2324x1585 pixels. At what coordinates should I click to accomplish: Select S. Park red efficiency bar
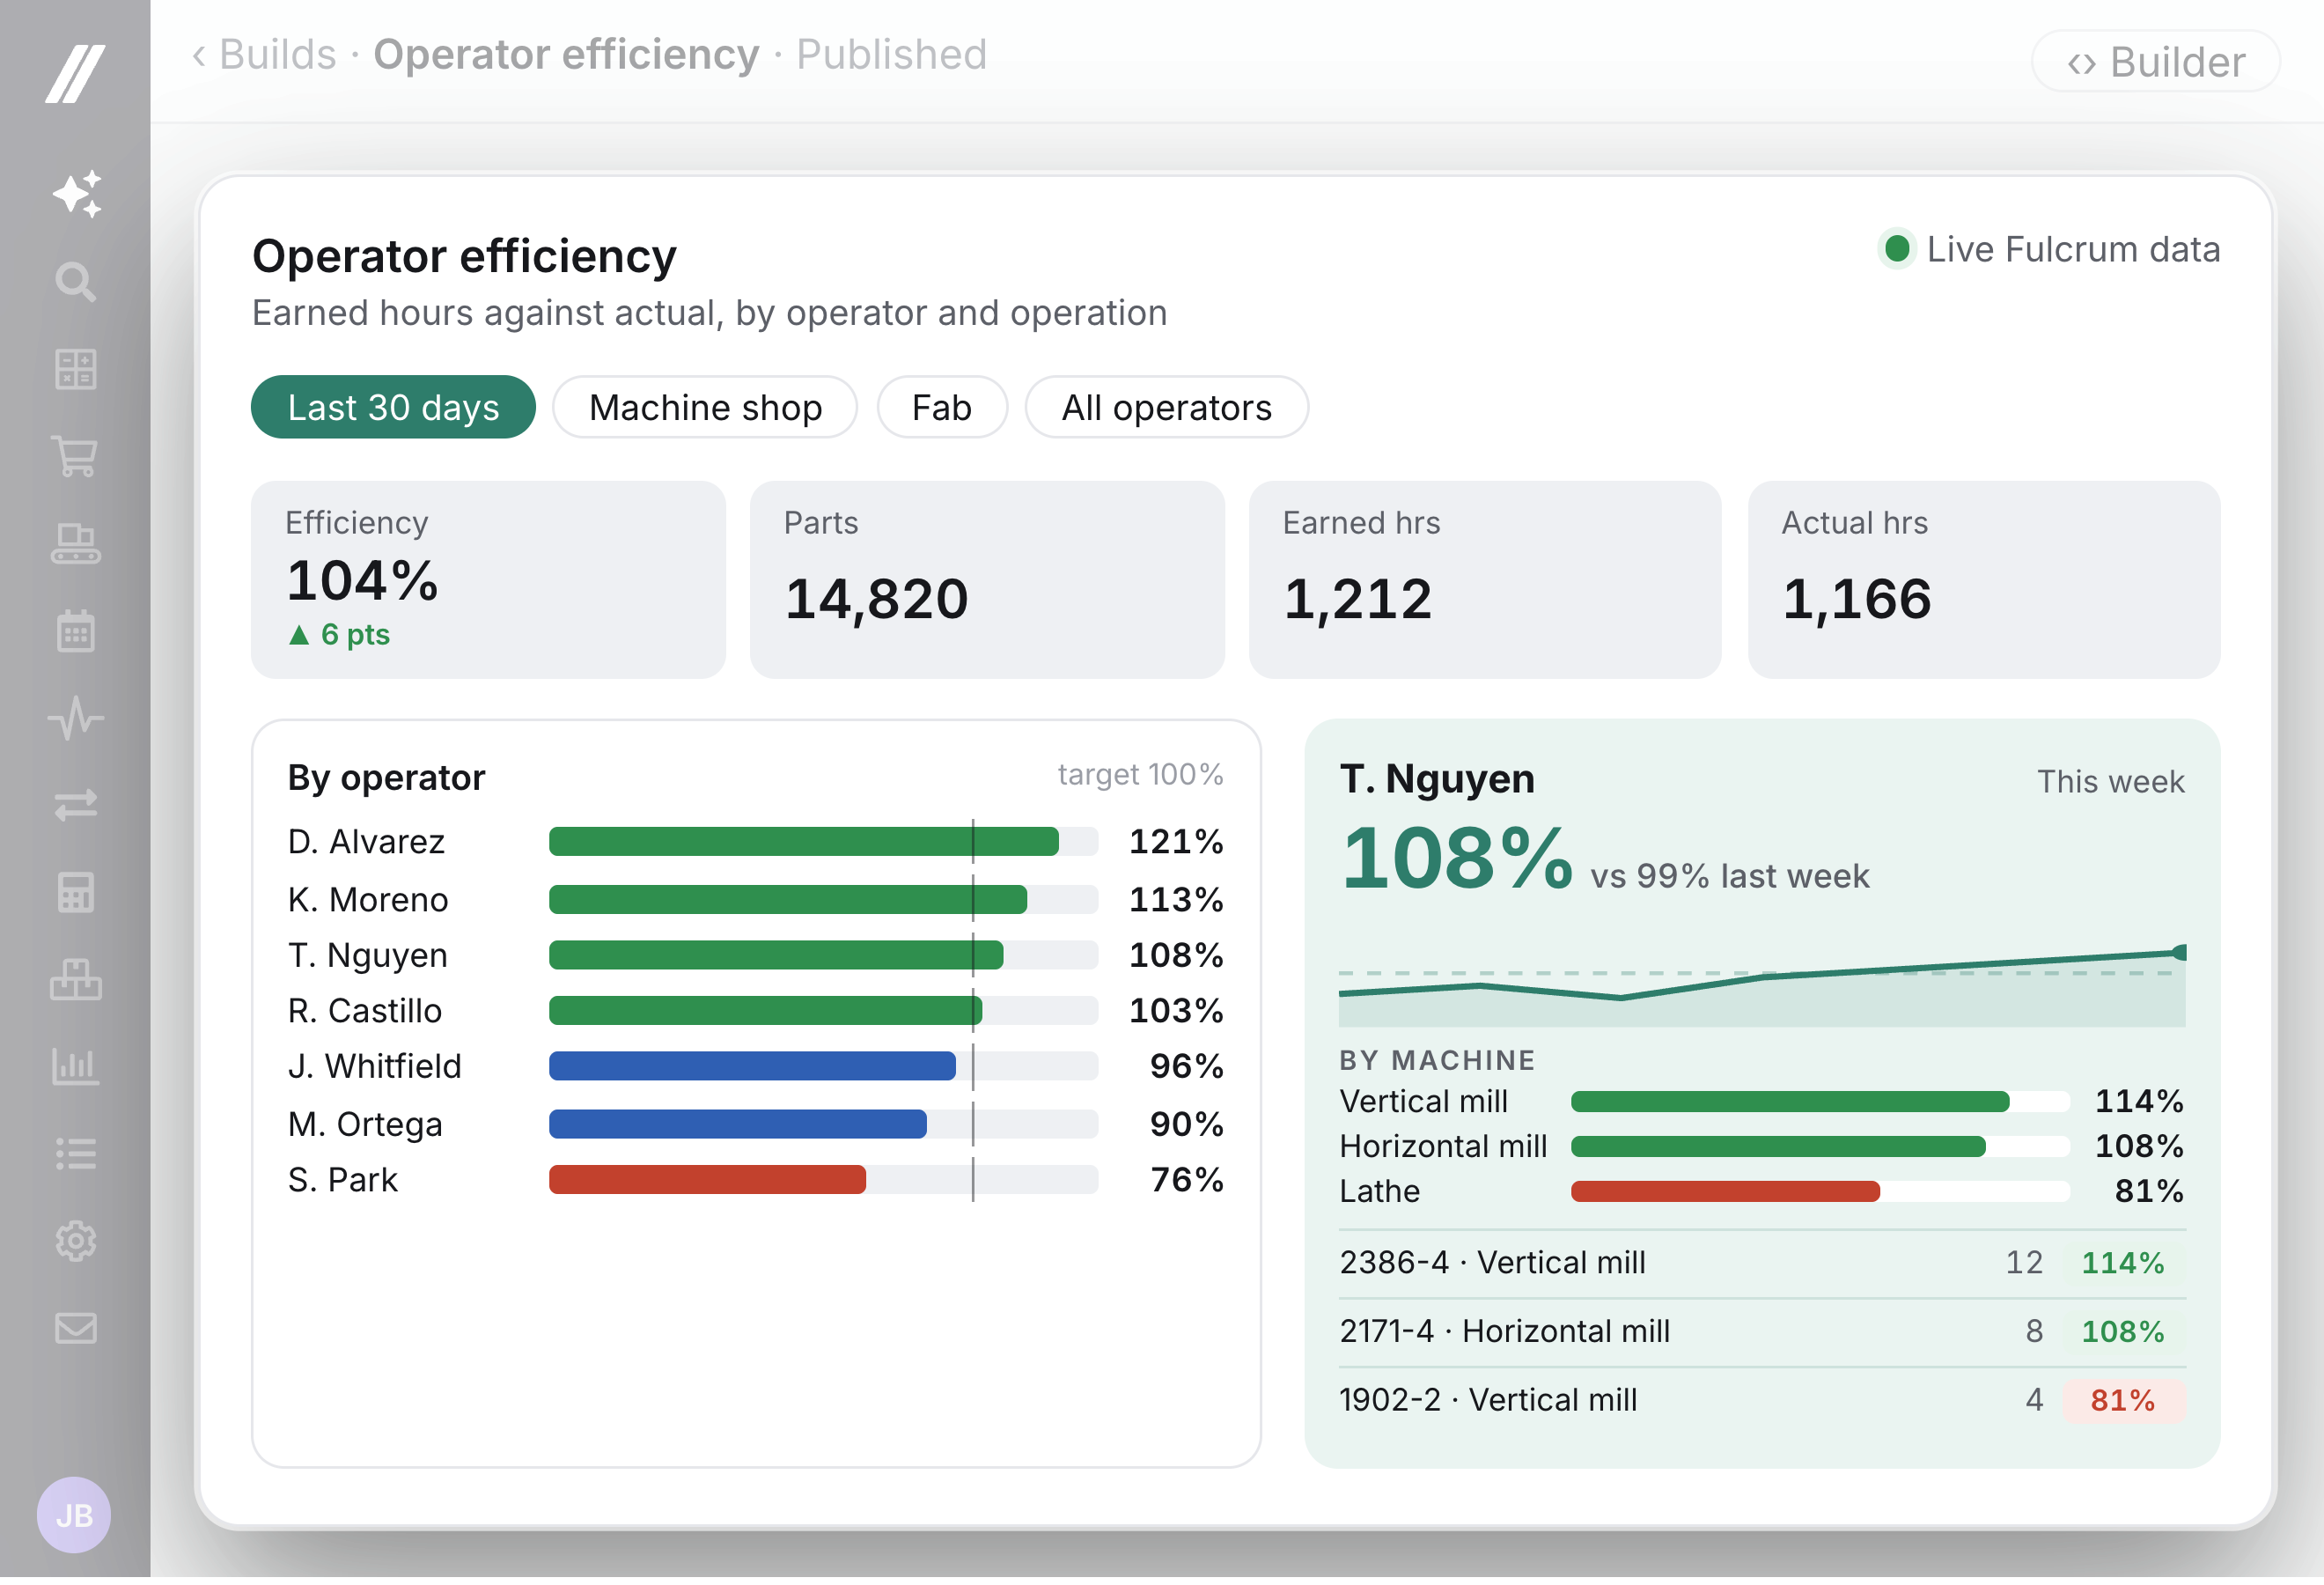[x=707, y=1182]
